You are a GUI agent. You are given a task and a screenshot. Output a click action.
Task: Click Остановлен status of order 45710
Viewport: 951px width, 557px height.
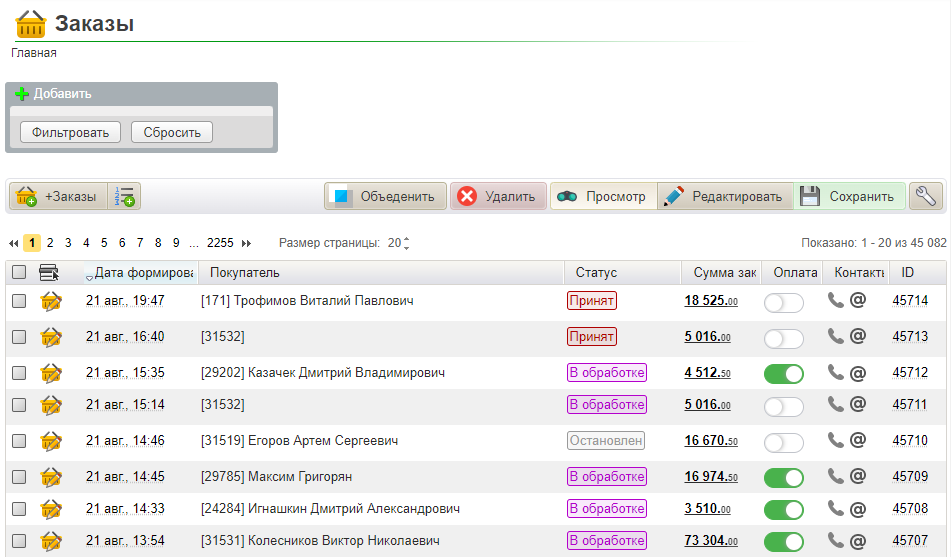tap(606, 441)
